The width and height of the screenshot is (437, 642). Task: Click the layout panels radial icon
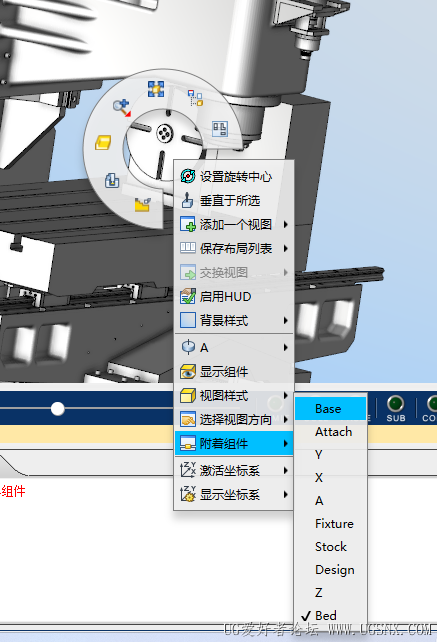[220, 129]
